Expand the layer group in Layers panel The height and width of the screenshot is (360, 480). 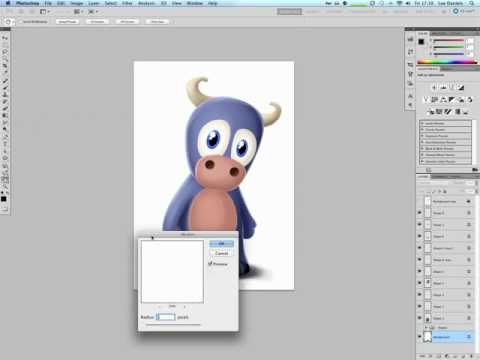(426, 328)
